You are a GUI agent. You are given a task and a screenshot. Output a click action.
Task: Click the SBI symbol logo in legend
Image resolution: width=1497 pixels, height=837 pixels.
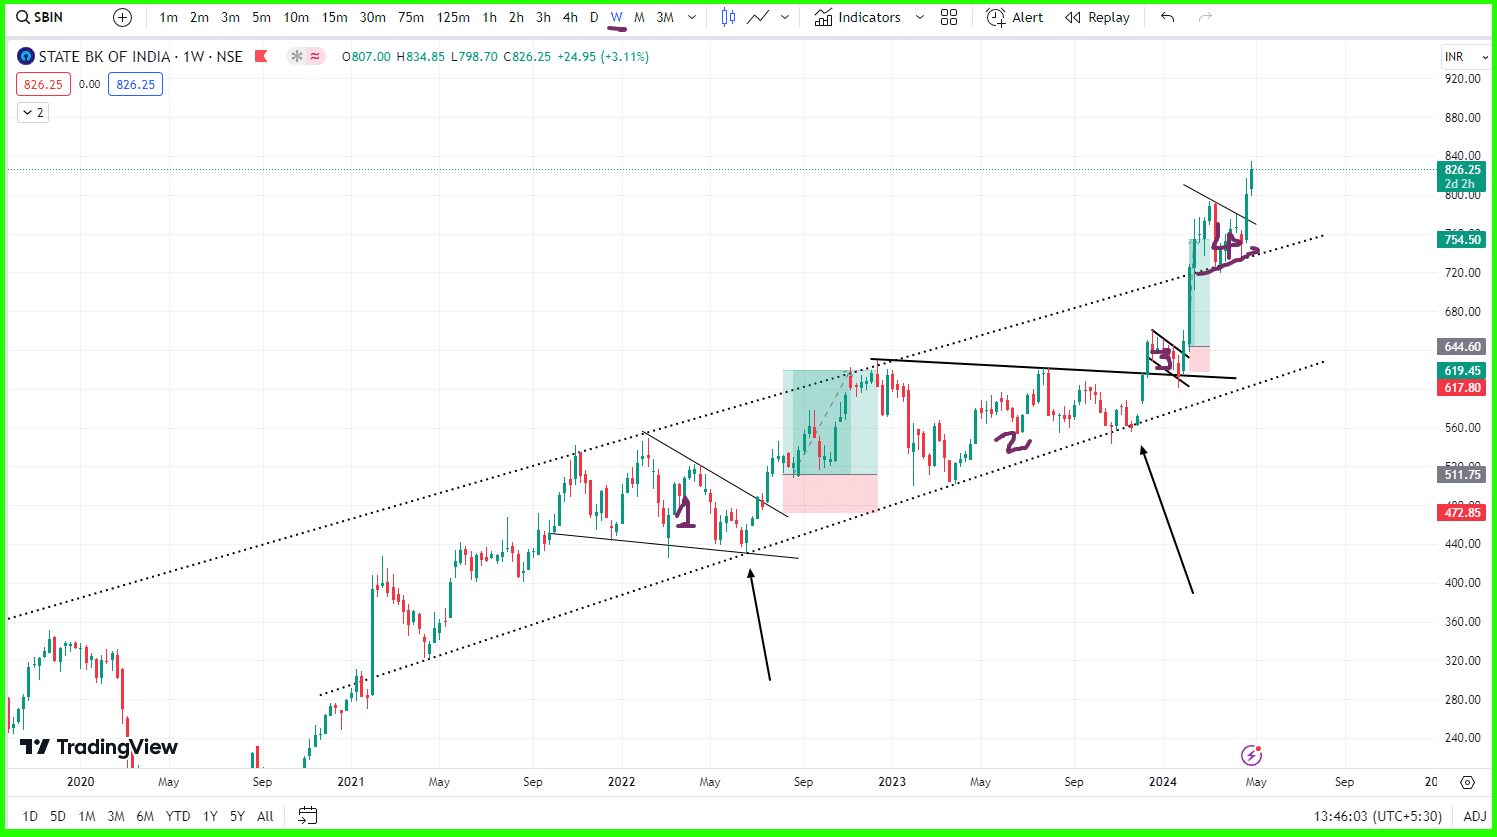26,56
